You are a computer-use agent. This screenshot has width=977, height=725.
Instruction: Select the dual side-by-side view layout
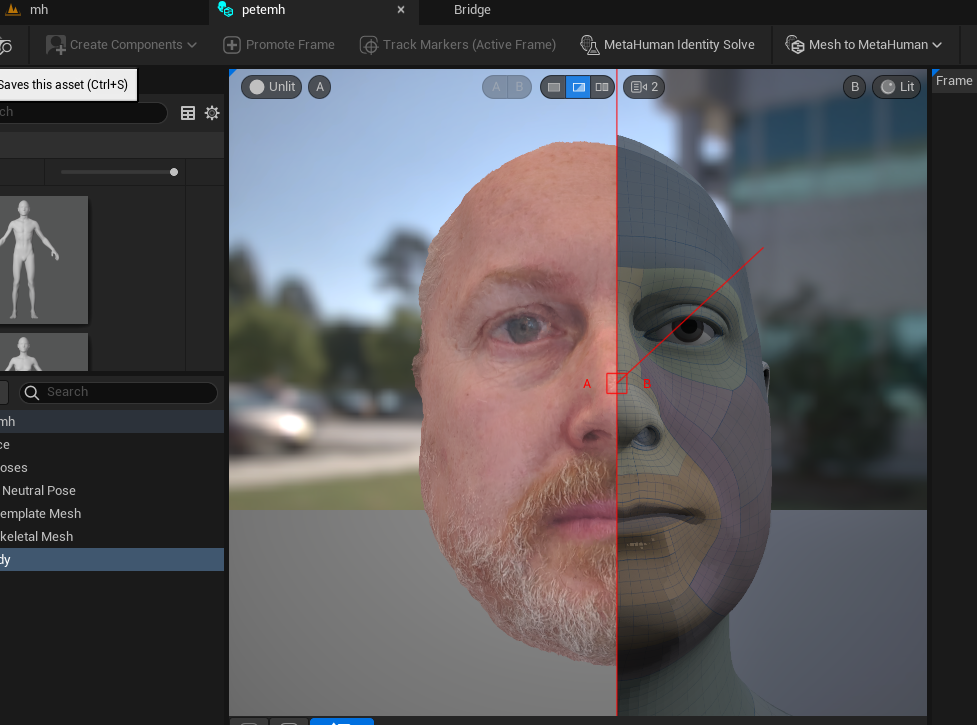click(602, 87)
